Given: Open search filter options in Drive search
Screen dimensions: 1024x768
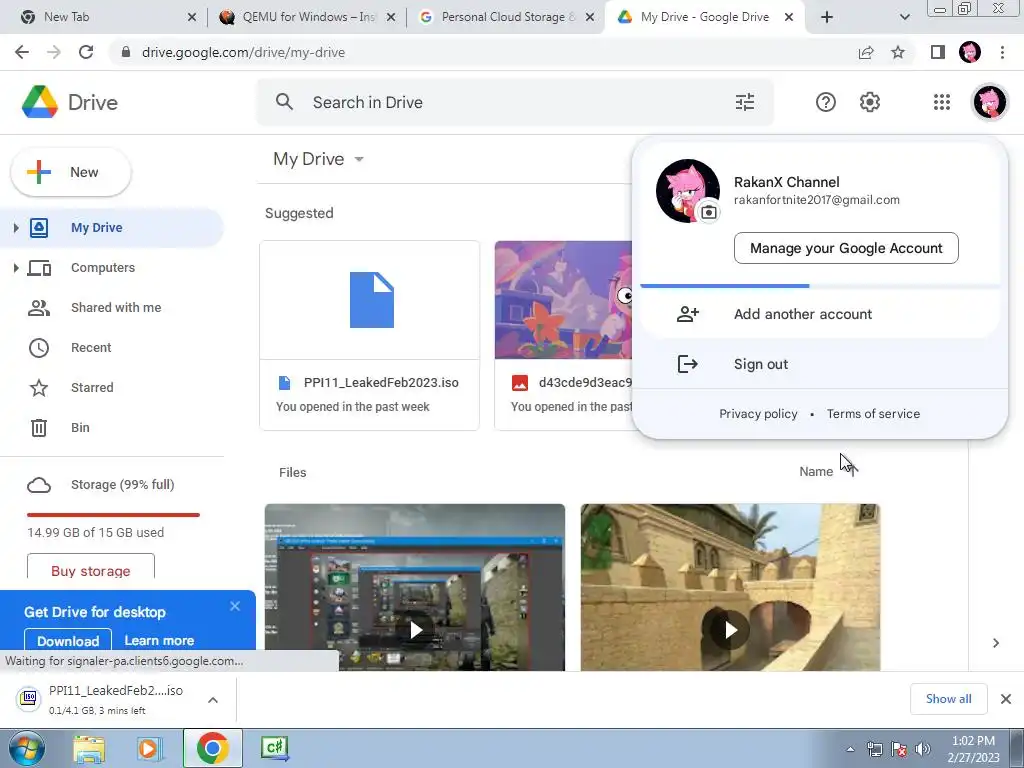Looking at the screenshot, I should (744, 102).
